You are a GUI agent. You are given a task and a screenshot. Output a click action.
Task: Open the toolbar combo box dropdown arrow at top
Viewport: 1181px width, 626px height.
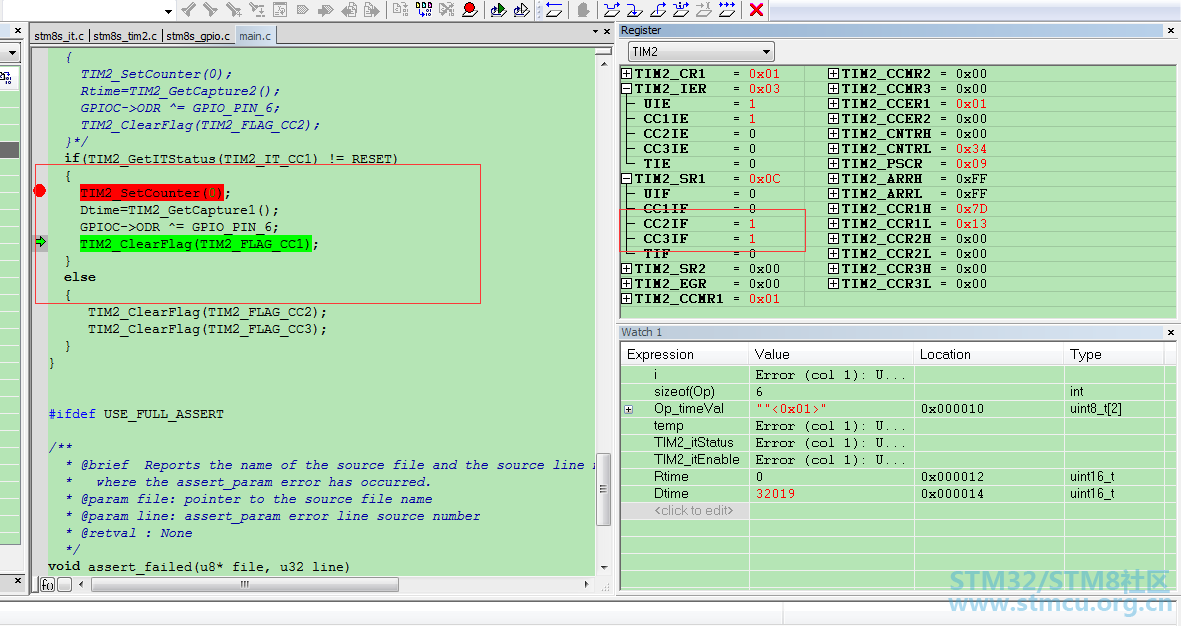coord(168,11)
